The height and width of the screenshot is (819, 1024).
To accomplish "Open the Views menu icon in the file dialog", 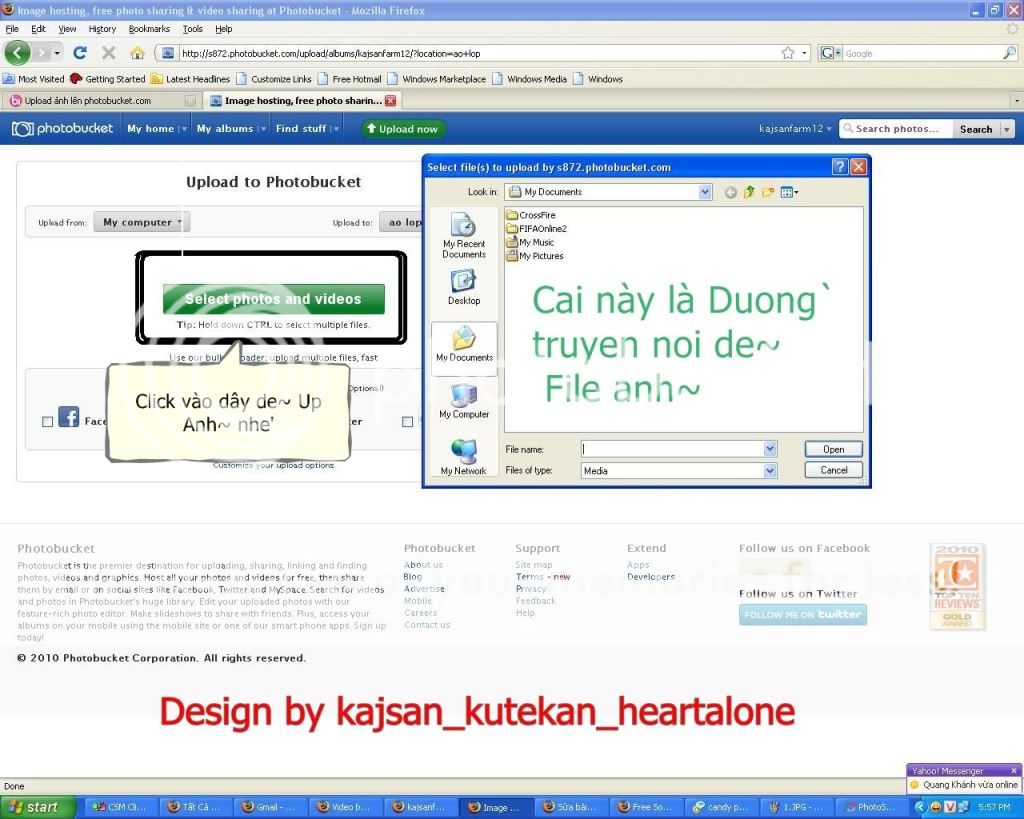I will coord(789,192).
